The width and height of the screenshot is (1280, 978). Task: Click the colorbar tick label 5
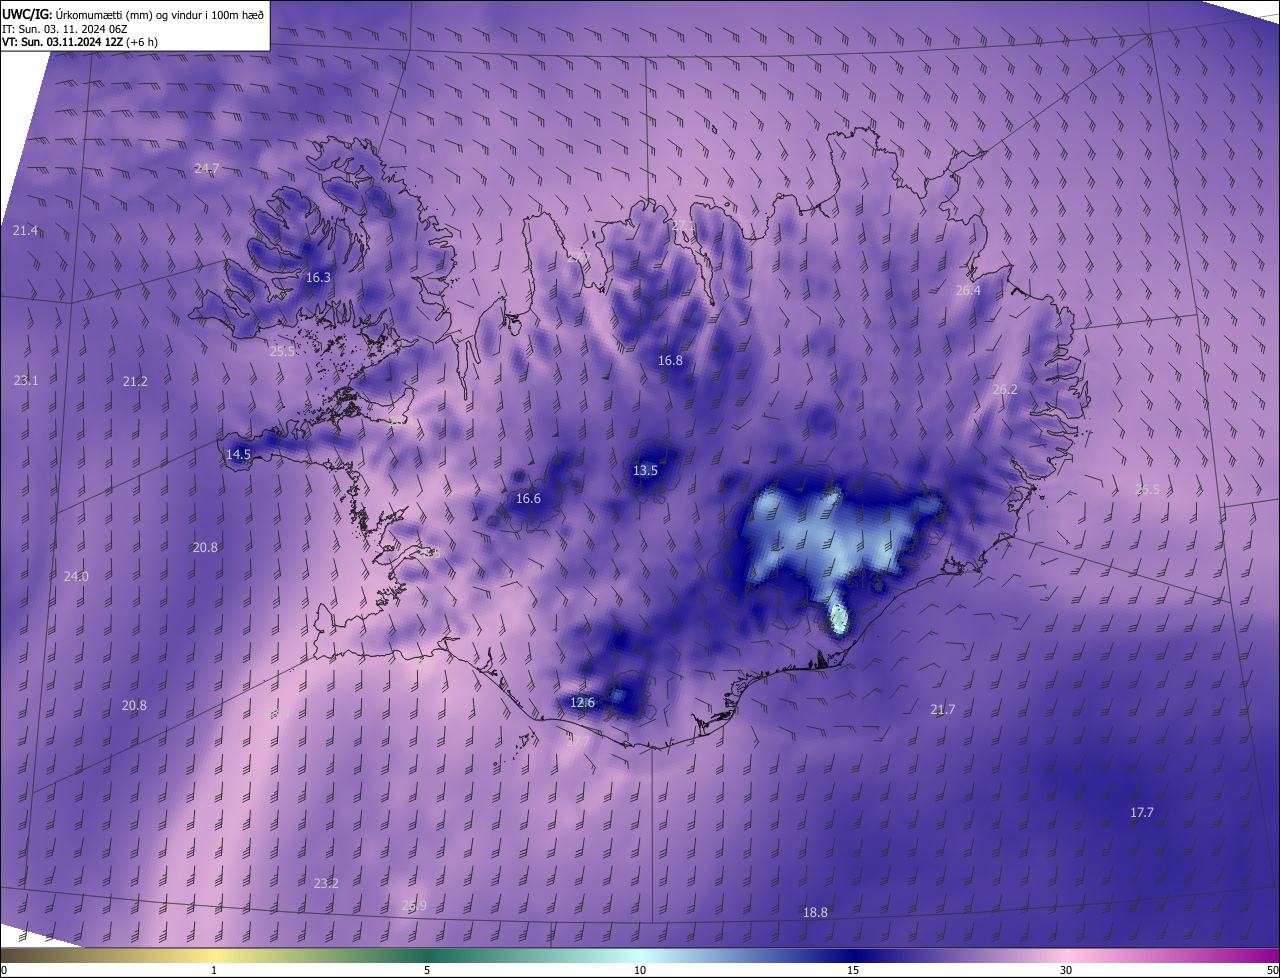[x=427, y=971]
